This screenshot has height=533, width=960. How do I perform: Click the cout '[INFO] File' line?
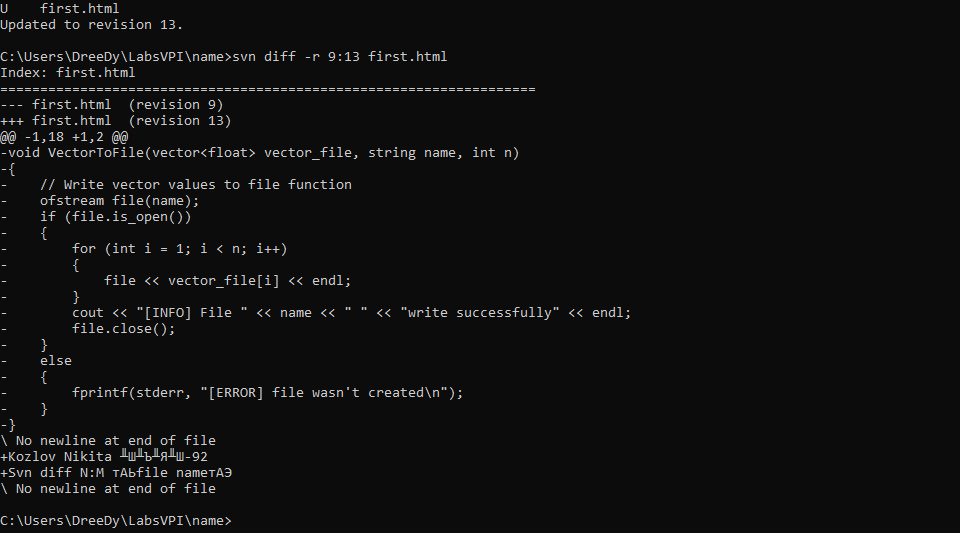pos(351,313)
